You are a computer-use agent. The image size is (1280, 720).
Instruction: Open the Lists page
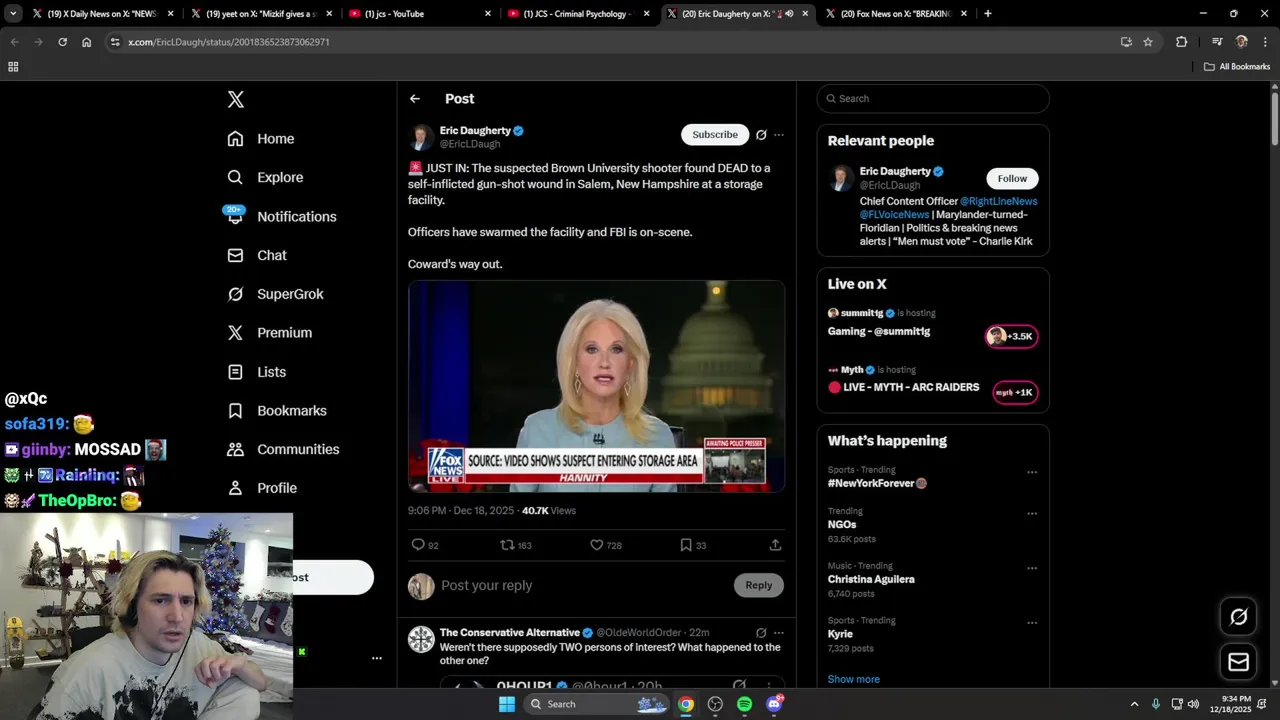[257, 372]
